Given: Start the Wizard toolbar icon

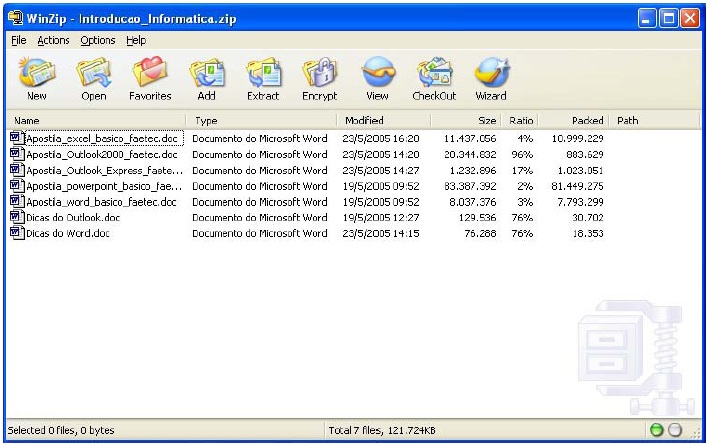Looking at the screenshot, I should pos(492,72).
